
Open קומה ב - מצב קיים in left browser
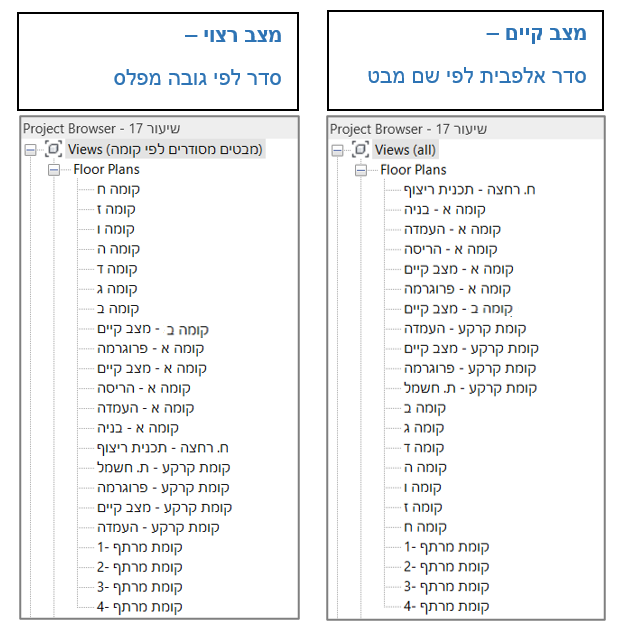point(153,329)
